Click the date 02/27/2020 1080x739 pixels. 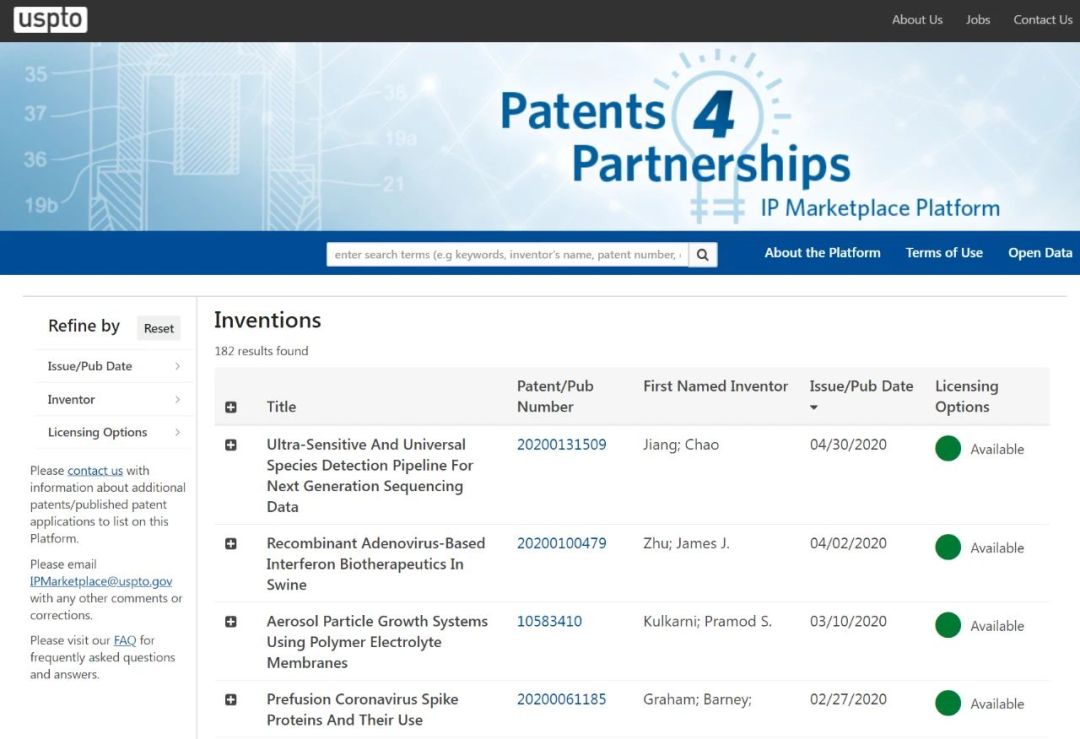(848, 700)
